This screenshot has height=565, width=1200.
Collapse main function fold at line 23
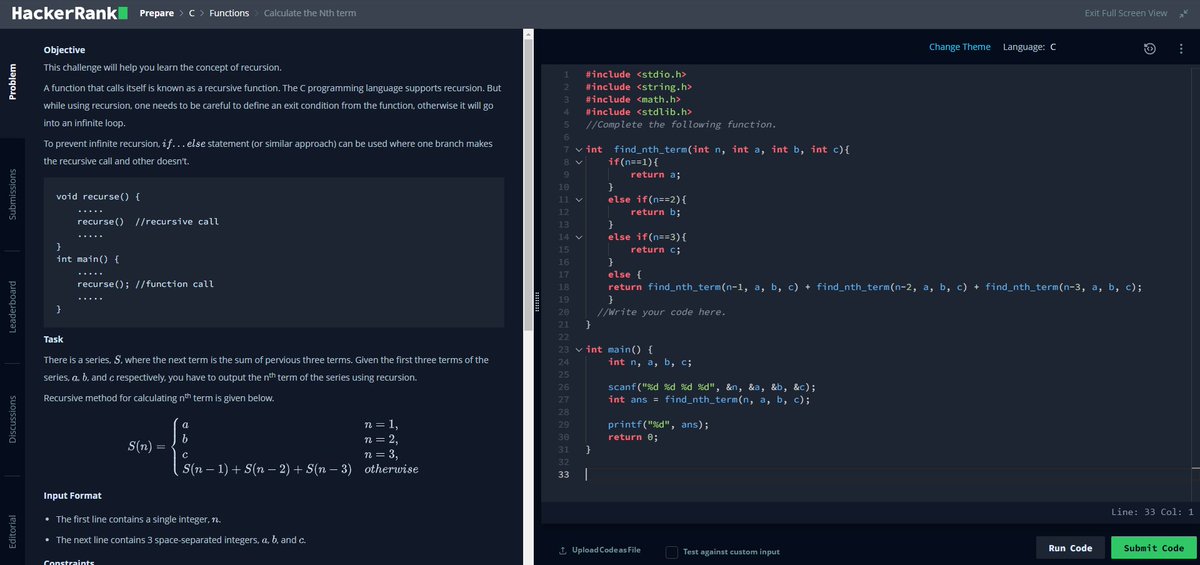pos(577,349)
